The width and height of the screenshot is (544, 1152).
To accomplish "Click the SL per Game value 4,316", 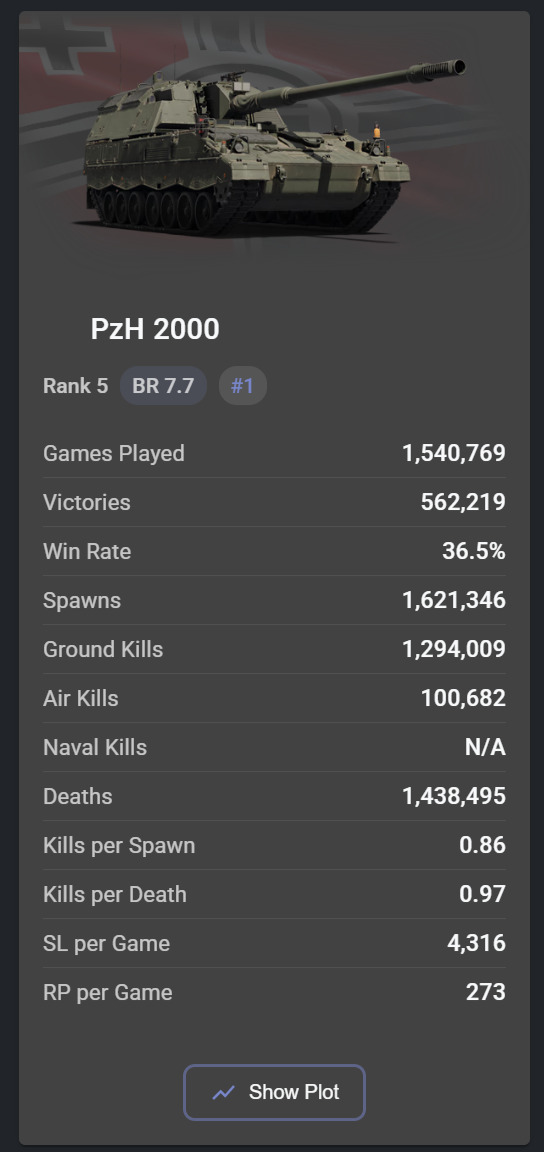I will 476,943.
